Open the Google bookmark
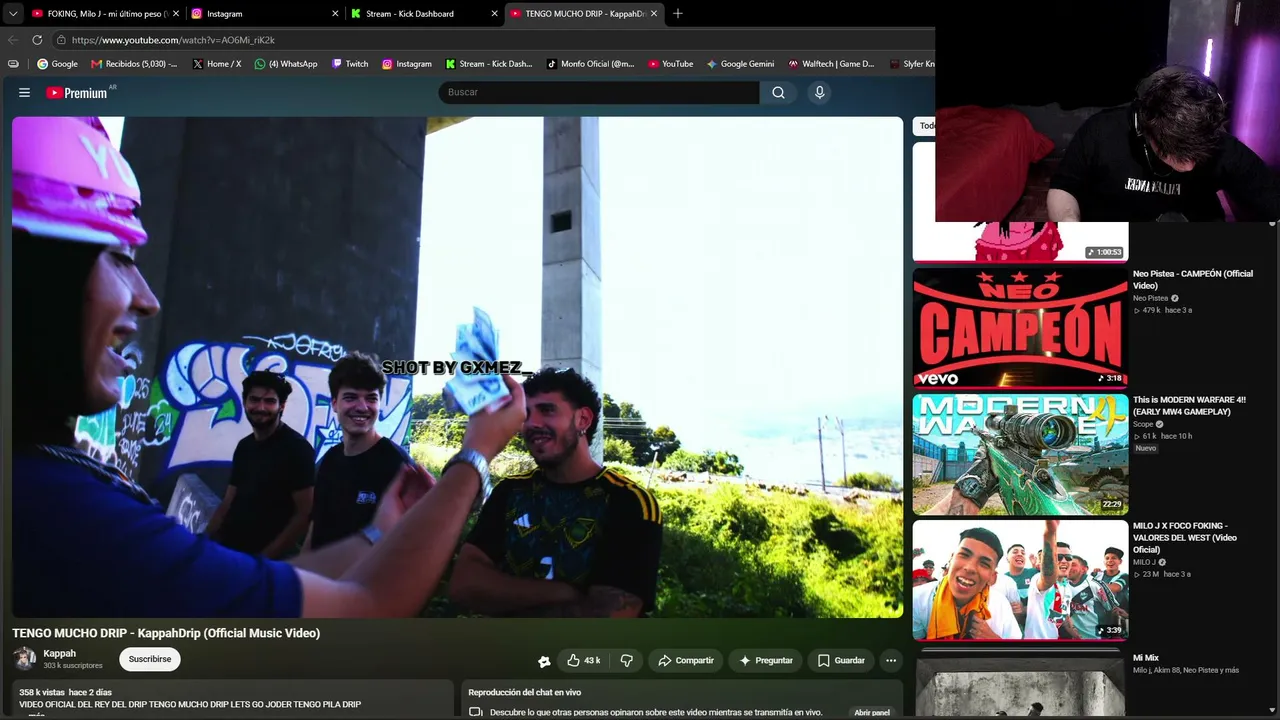This screenshot has width=1280, height=720. [x=57, y=64]
